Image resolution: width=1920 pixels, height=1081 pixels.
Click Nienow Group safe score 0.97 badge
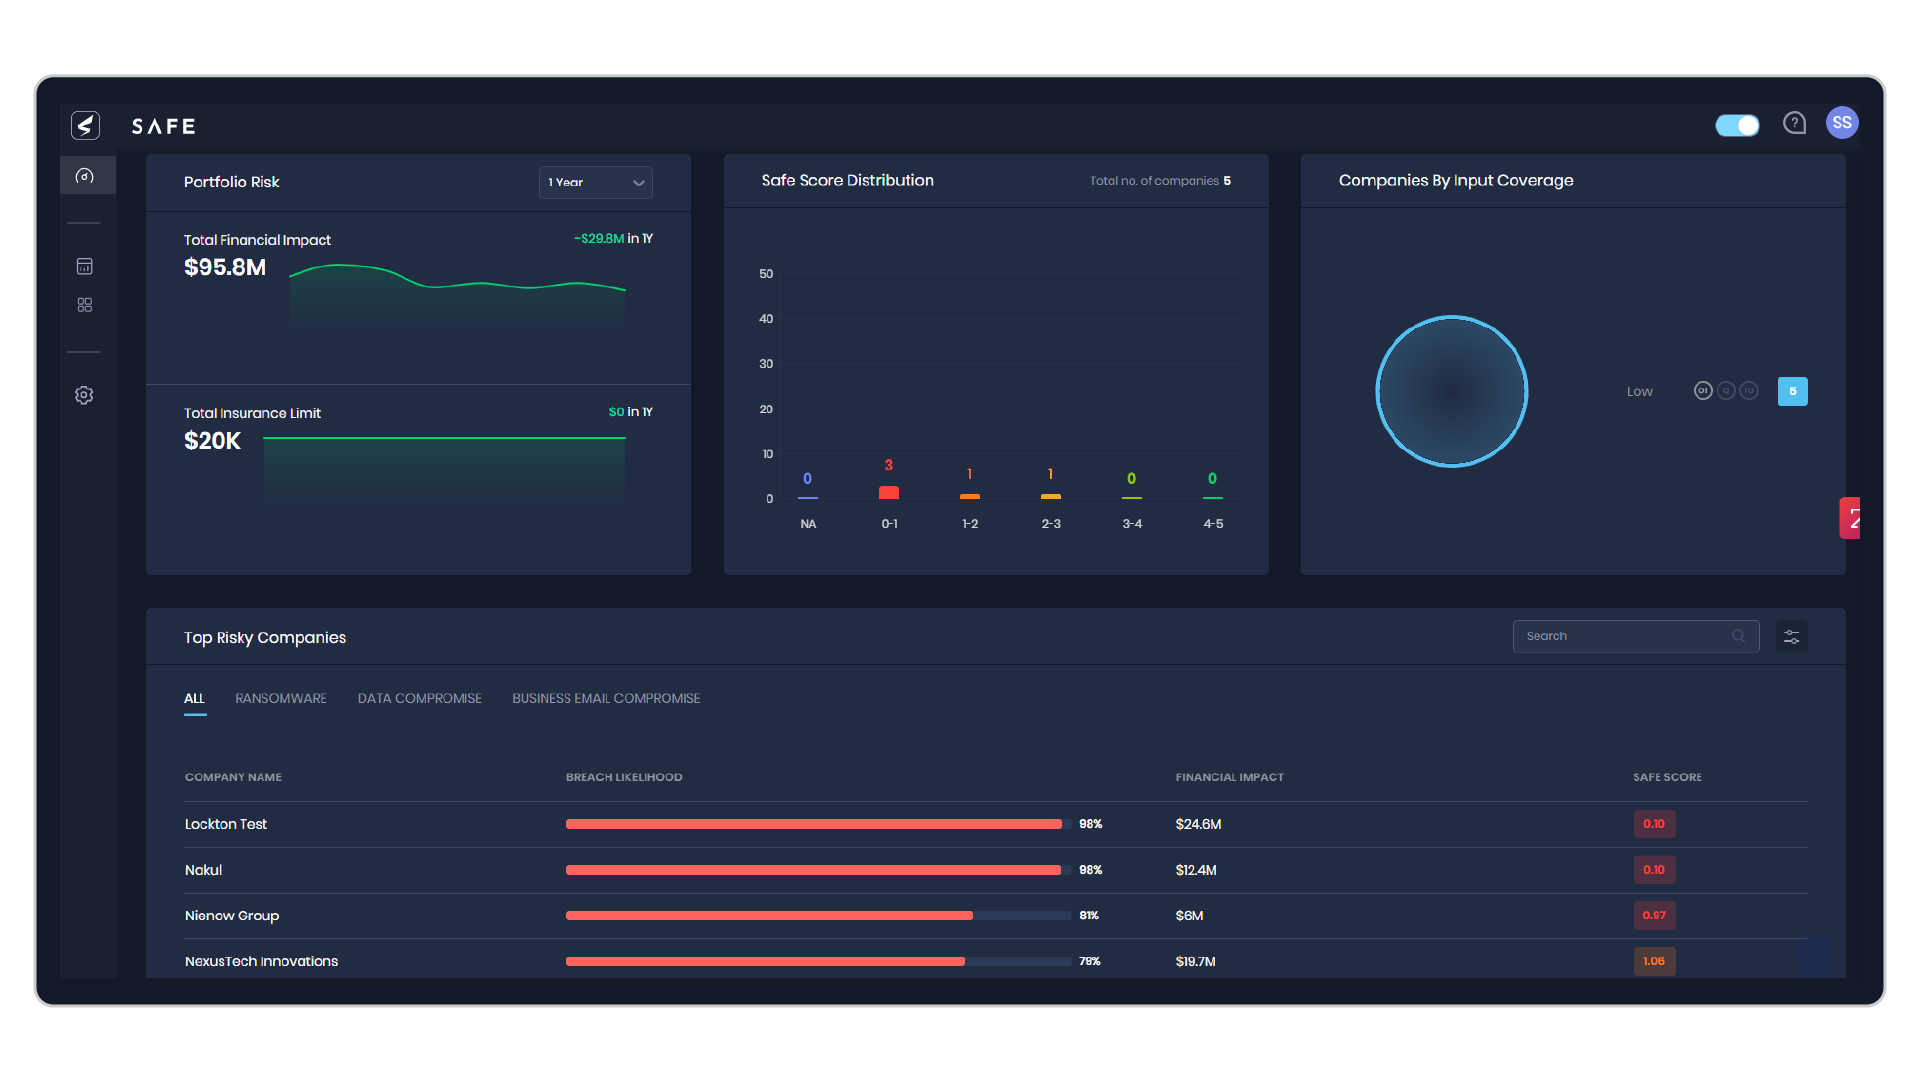[x=1654, y=915]
